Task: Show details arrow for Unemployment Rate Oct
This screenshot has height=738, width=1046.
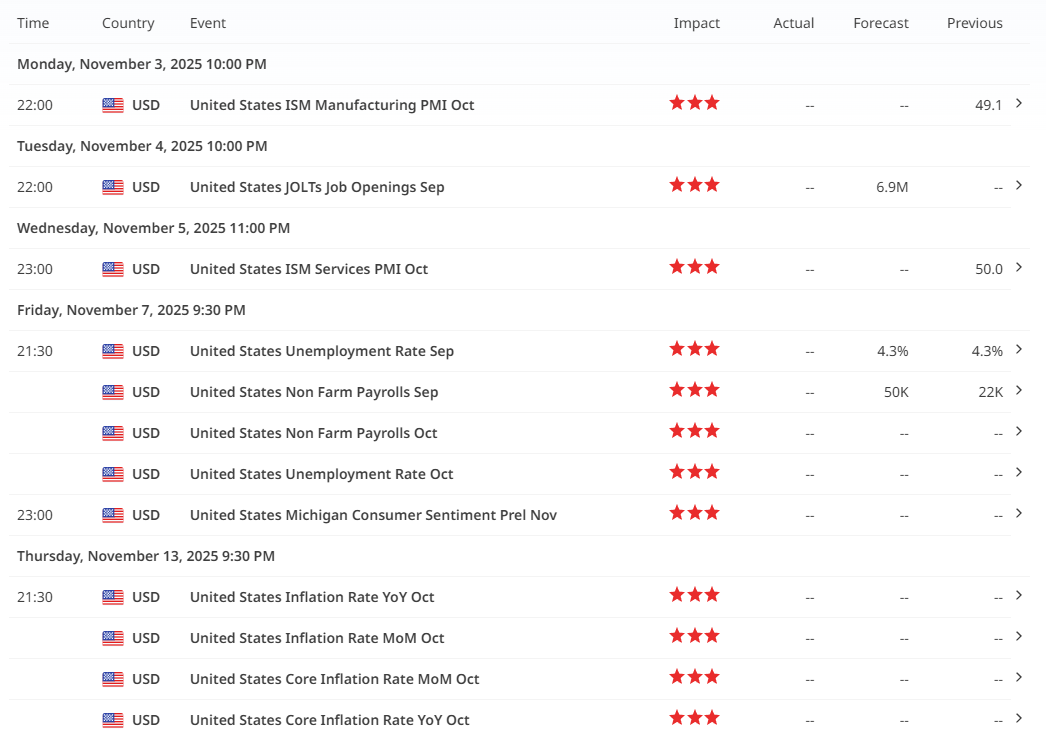Action: pyautogui.click(x=1018, y=472)
